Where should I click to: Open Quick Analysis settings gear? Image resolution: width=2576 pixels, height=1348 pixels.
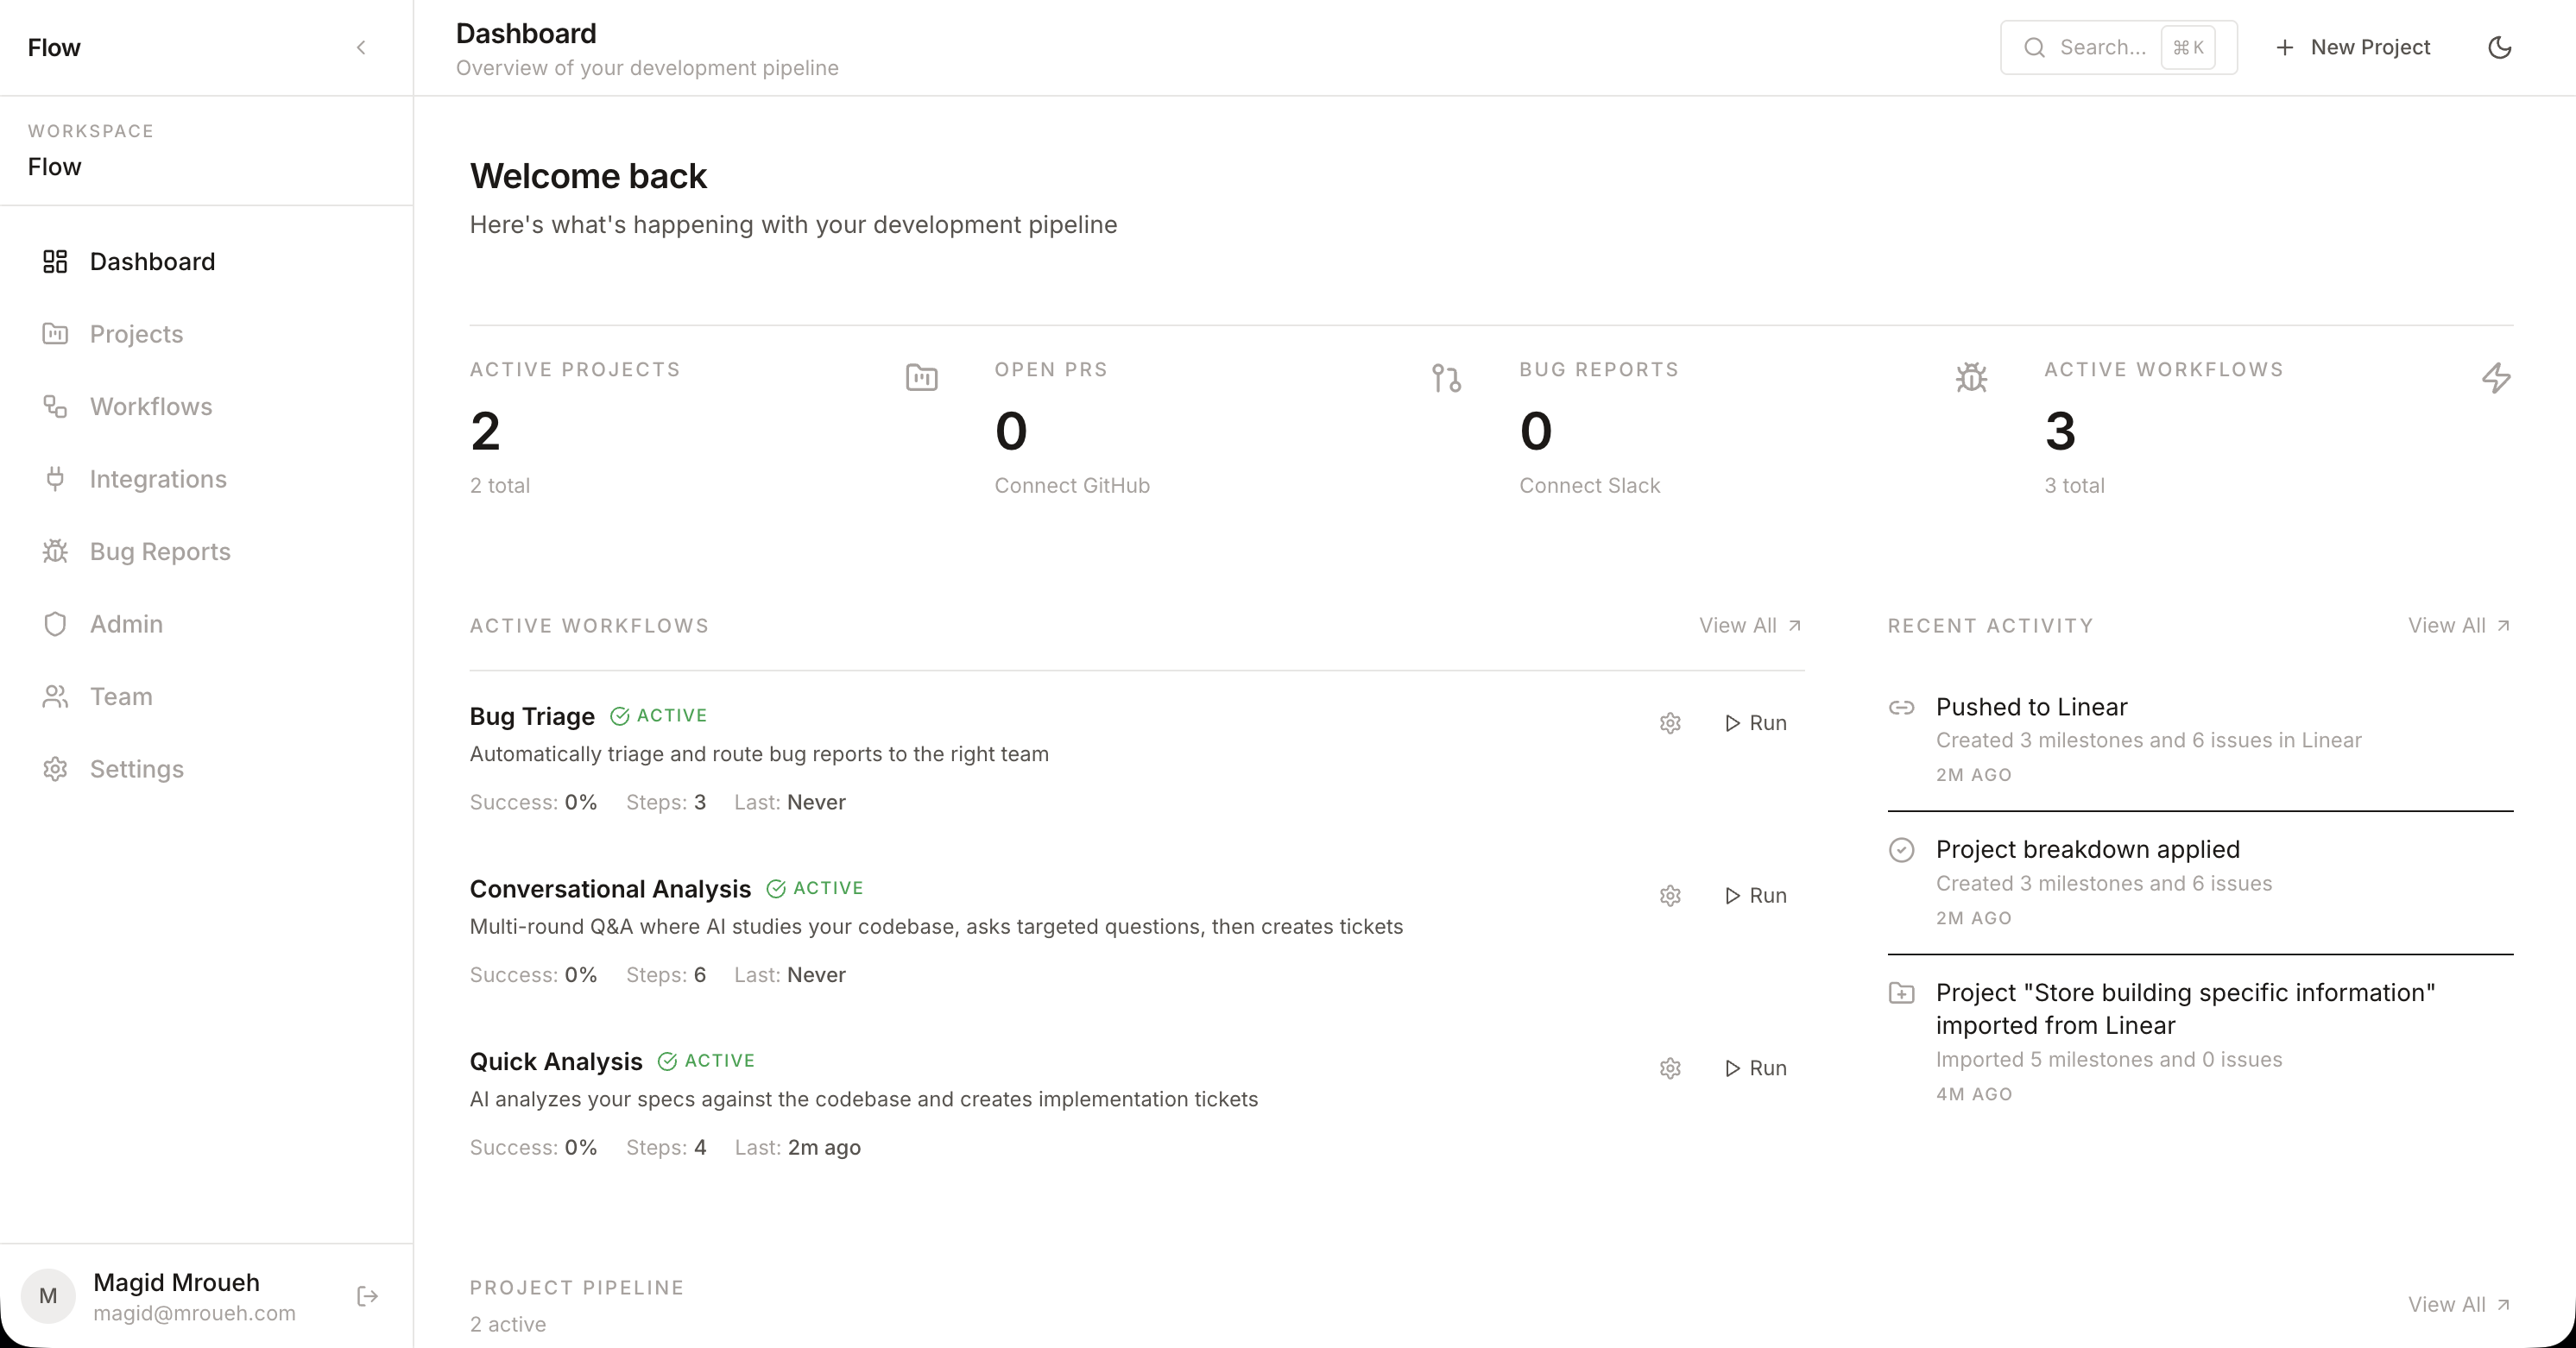click(x=1670, y=1068)
